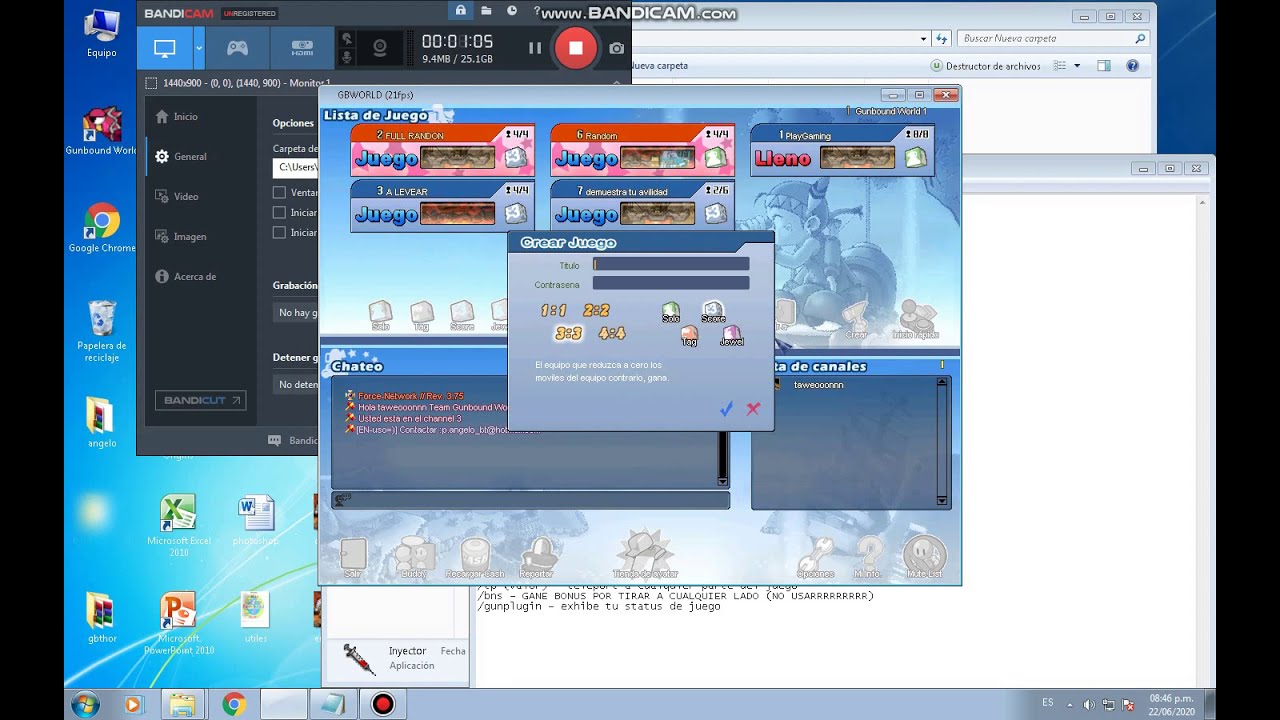1280x720 pixels.
Task: Open the game Opciones wrench icon
Action: click(x=816, y=558)
